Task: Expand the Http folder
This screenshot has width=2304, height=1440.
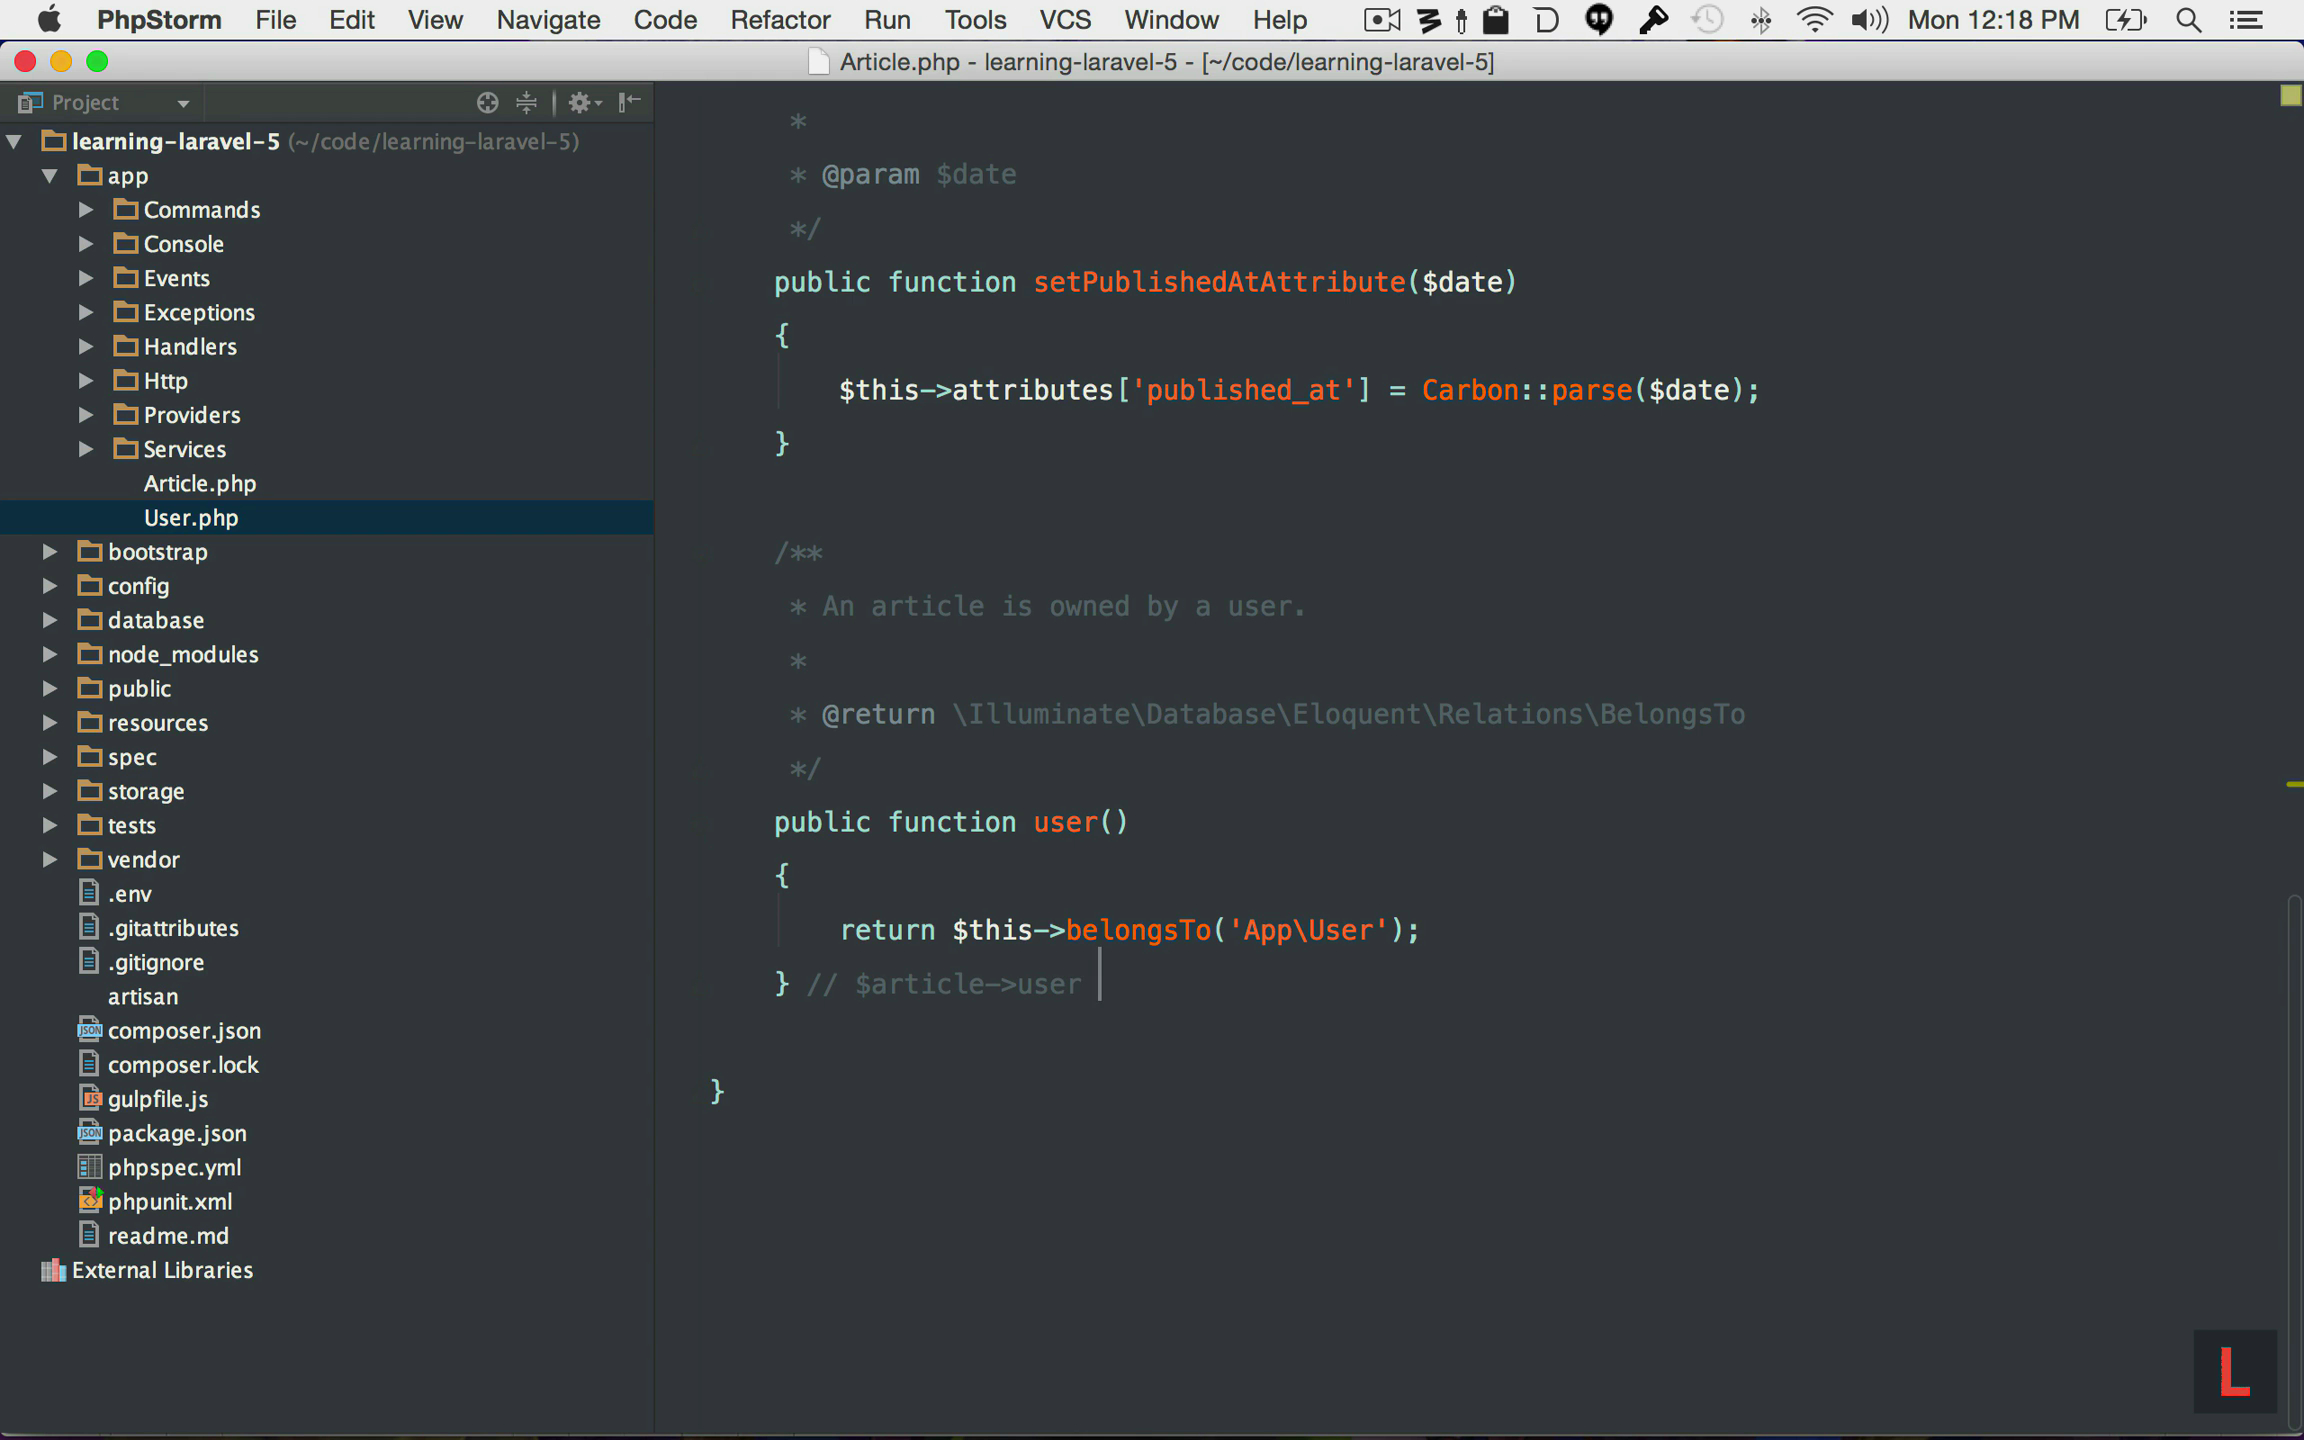Action: point(86,380)
